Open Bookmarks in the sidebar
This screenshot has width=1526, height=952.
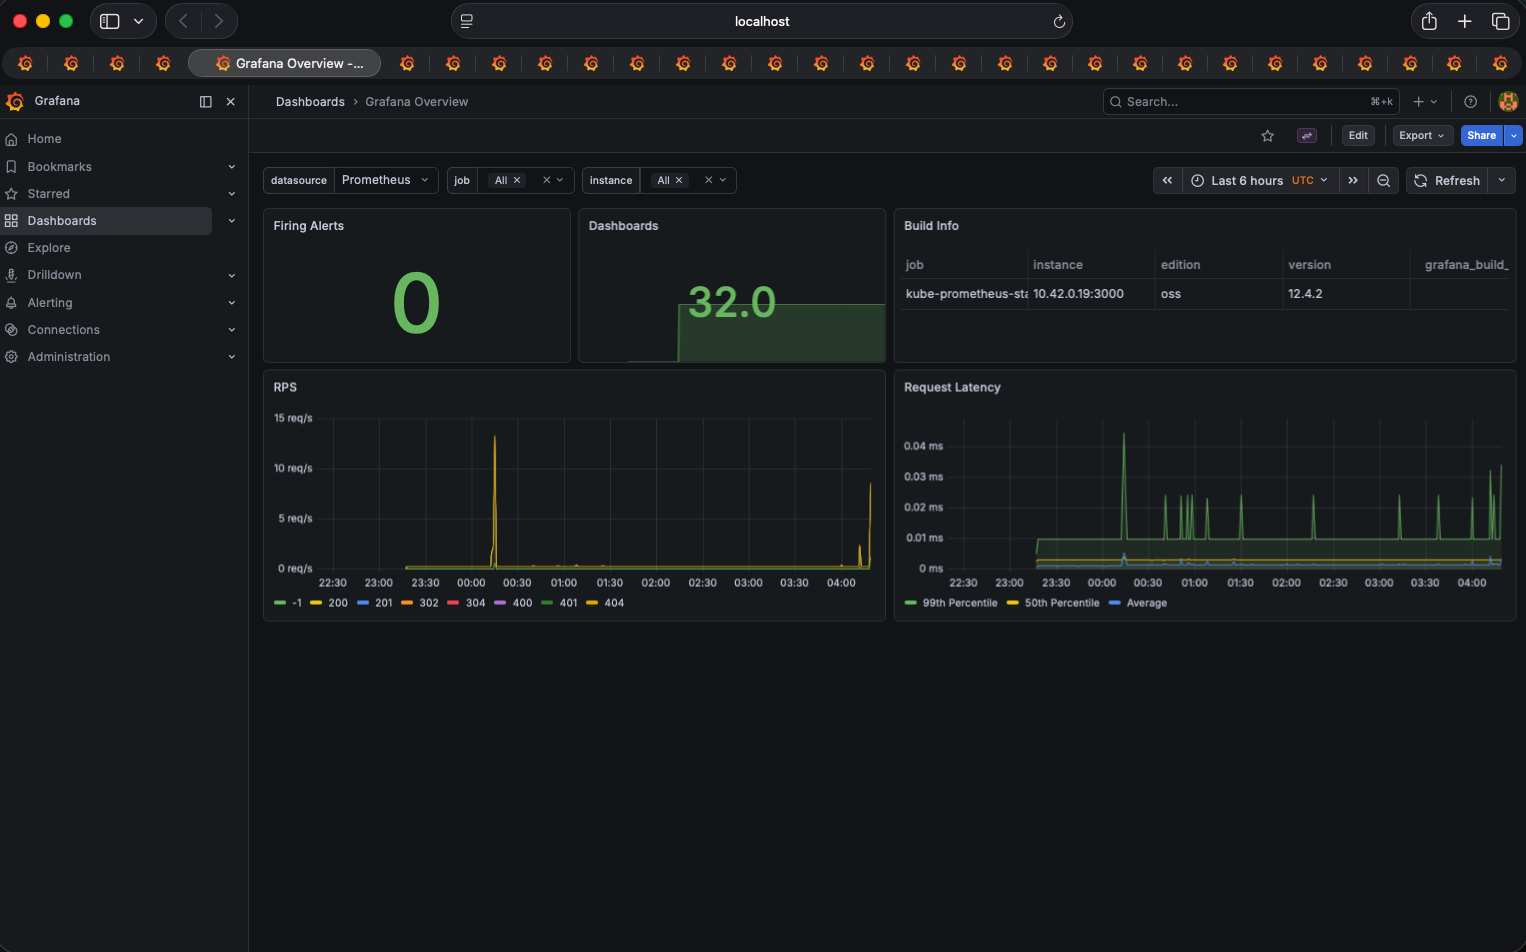click(x=59, y=167)
